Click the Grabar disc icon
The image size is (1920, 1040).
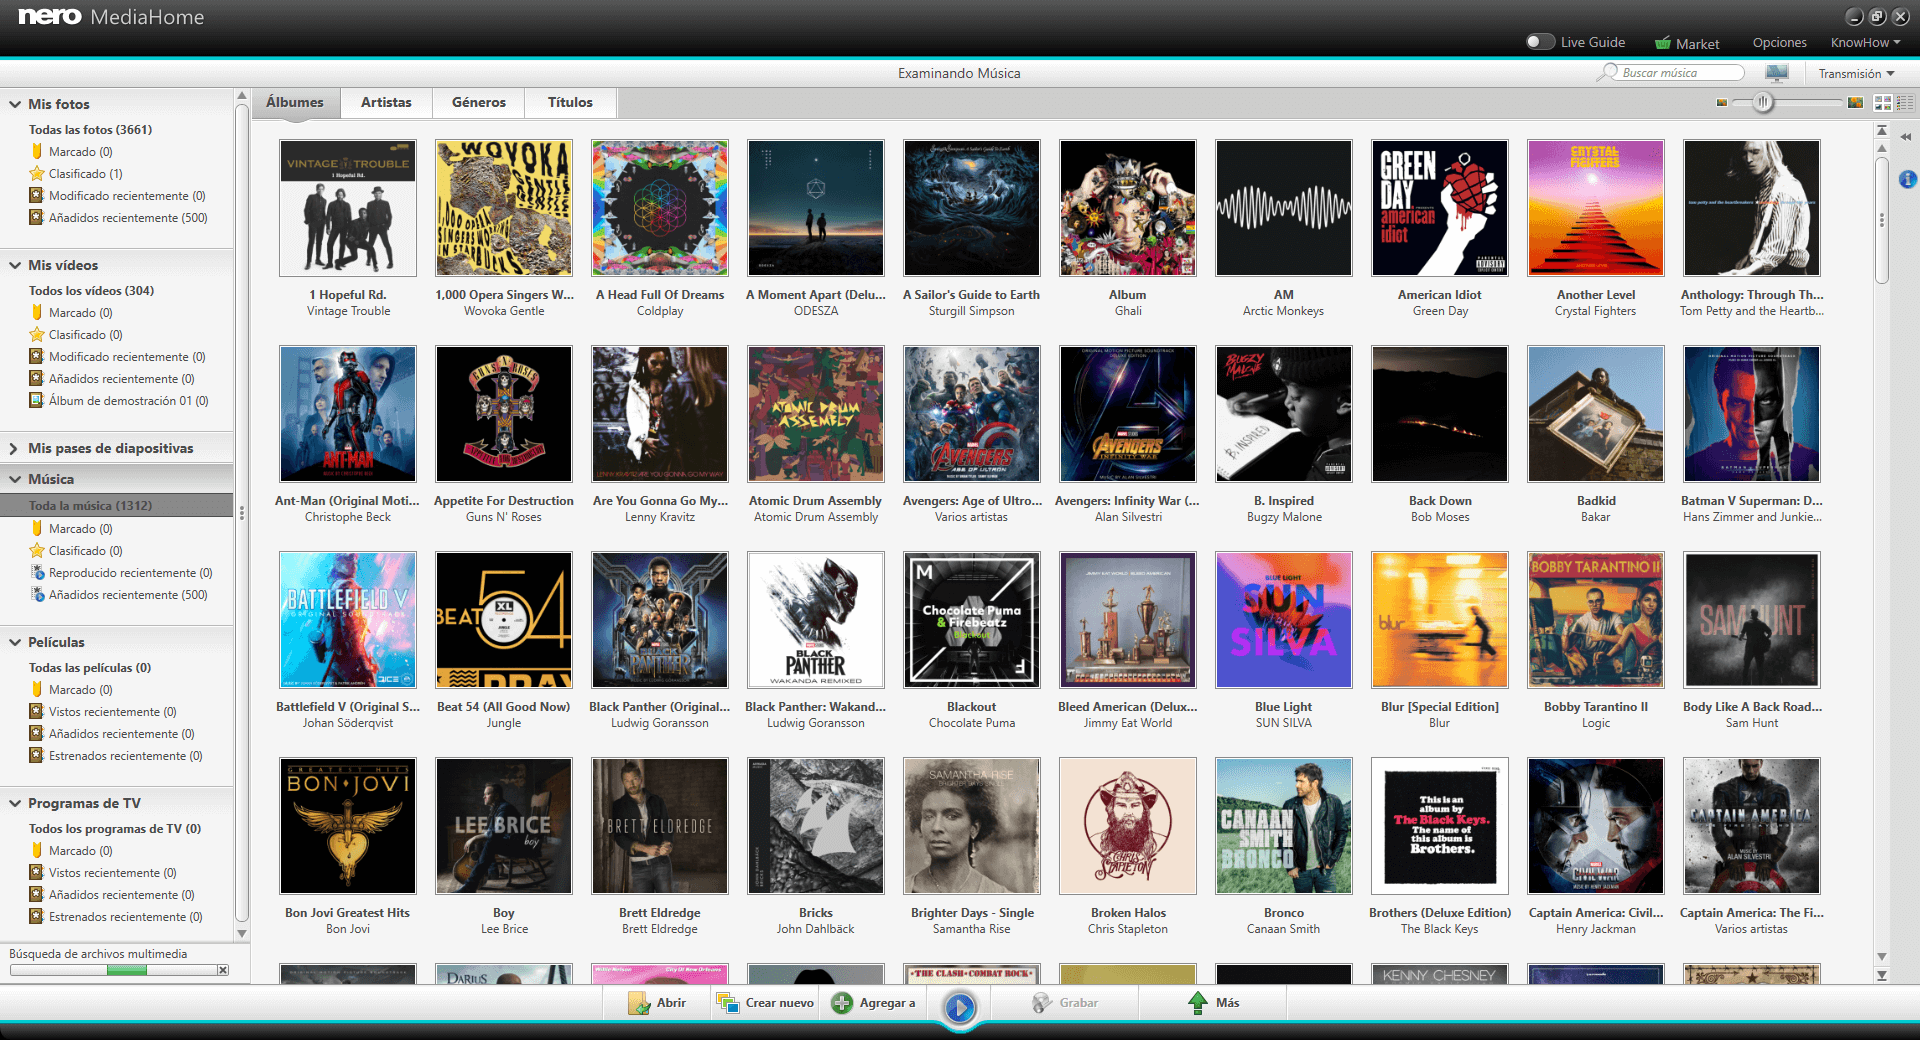[1042, 1003]
